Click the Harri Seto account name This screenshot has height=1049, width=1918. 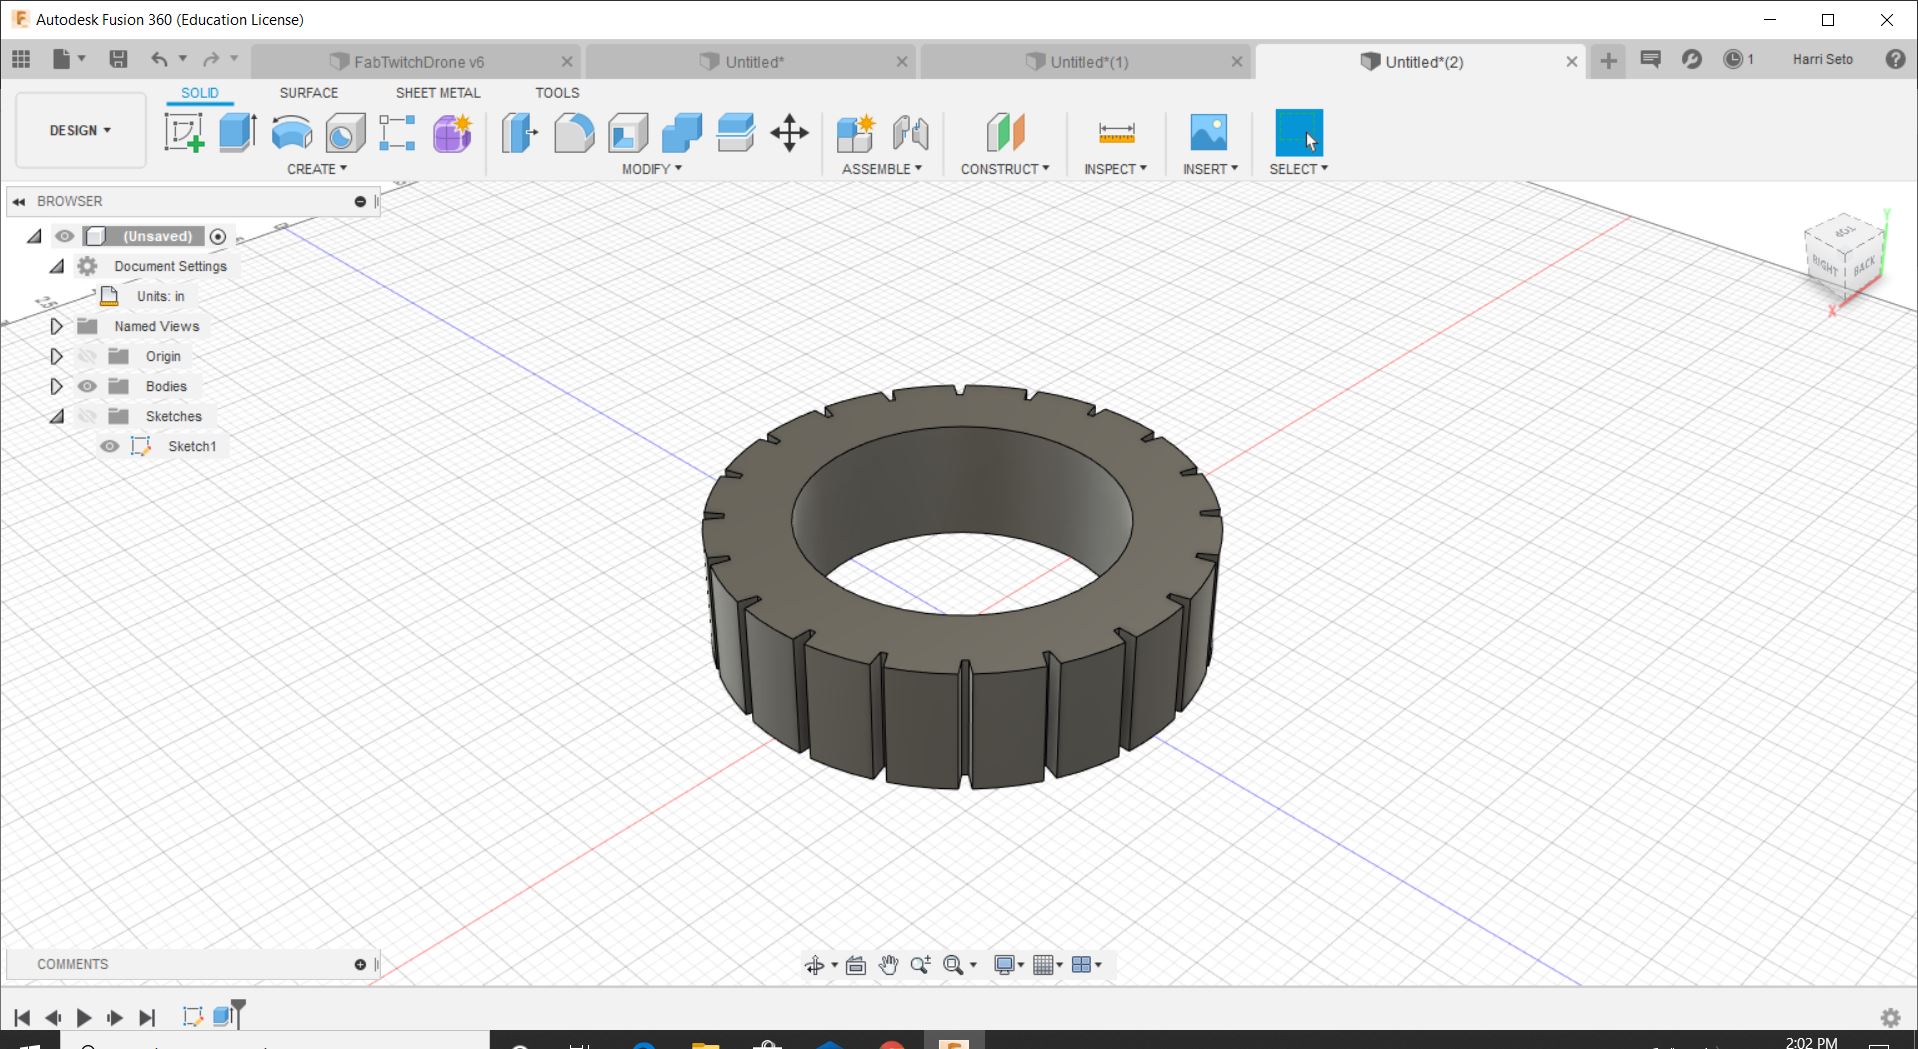click(1822, 59)
